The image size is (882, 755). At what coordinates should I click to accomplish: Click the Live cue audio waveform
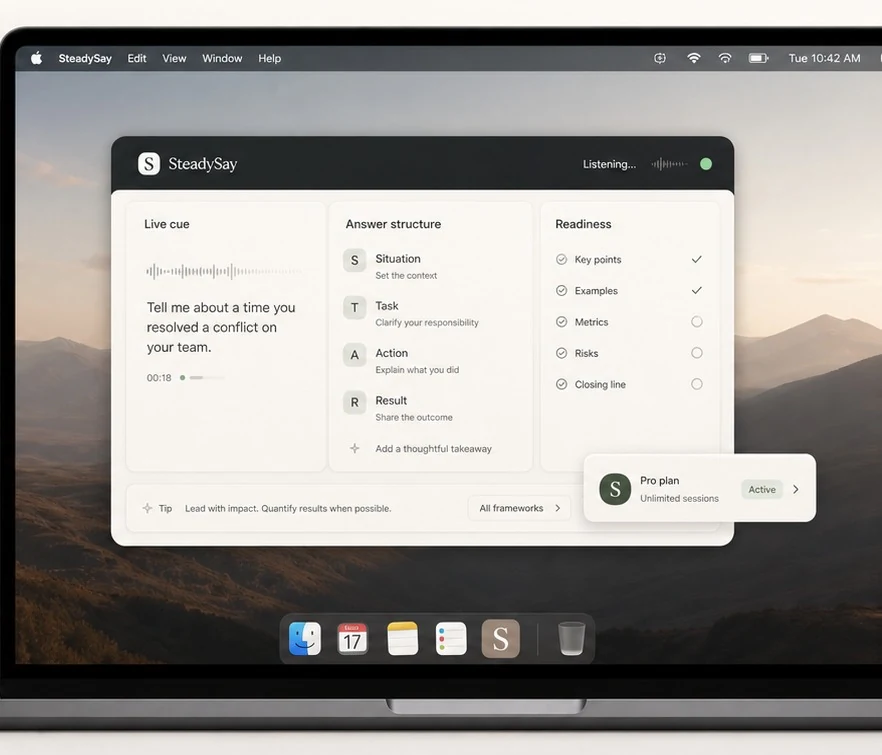click(223, 271)
